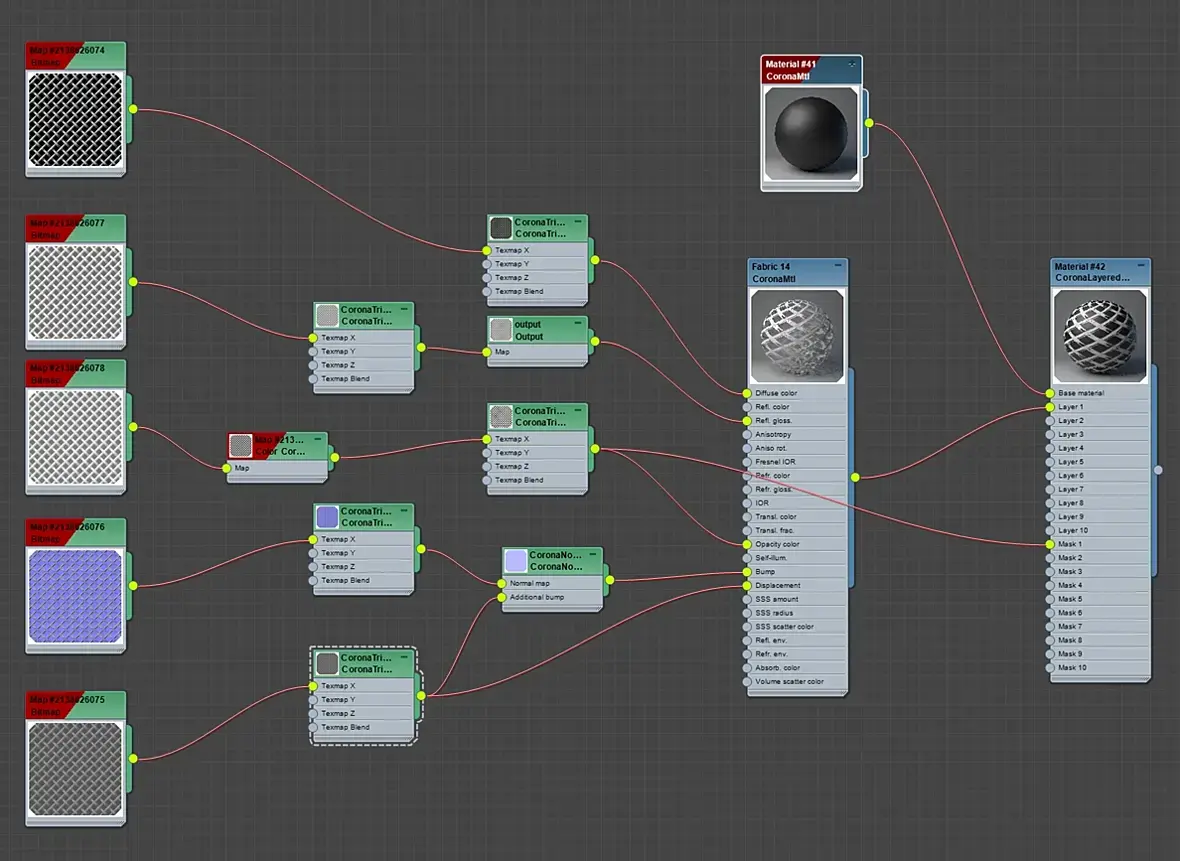Select the Map #2138826077 bitmap preview
Image resolution: width=1180 pixels, height=861 pixels.
[x=75, y=292]
